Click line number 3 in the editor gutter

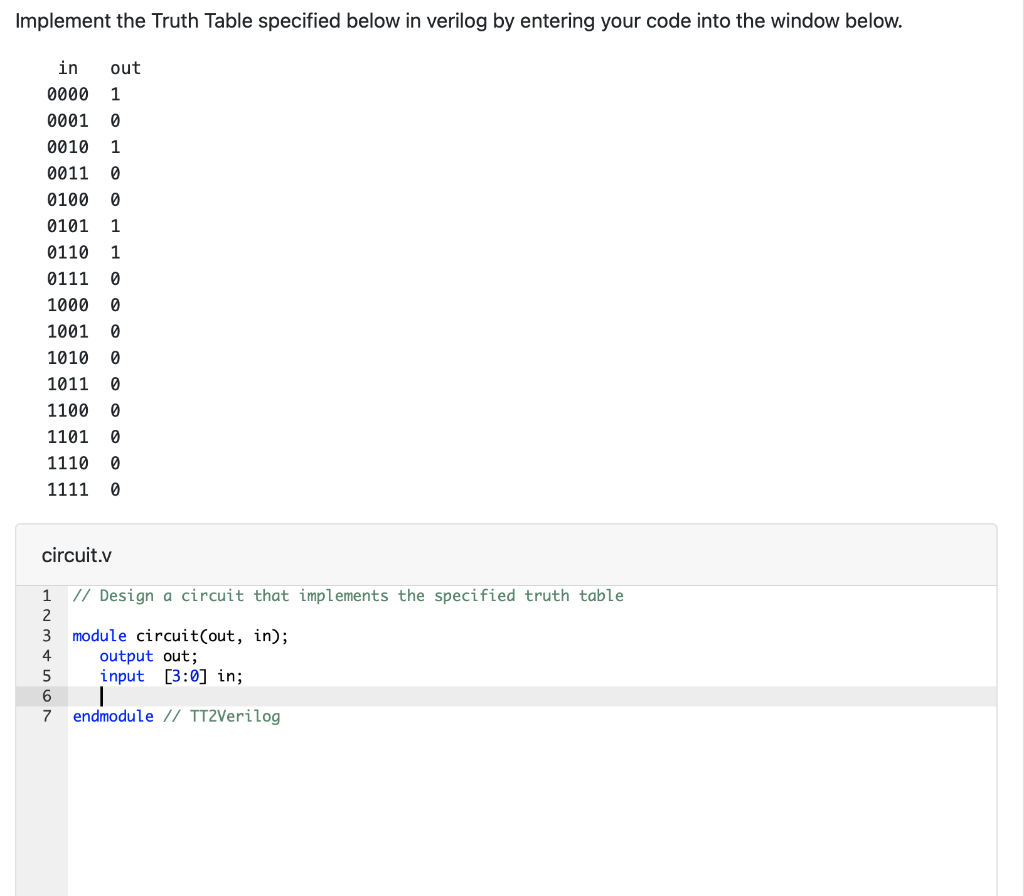pos(46,636)
